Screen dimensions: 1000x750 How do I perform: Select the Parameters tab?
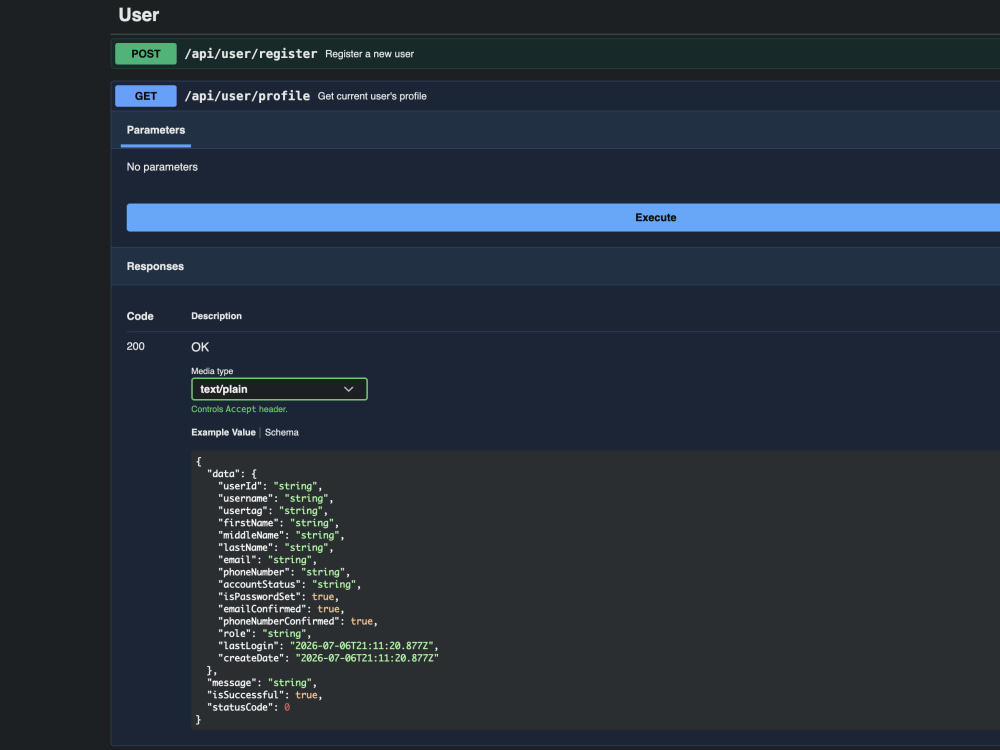point(156,130)
